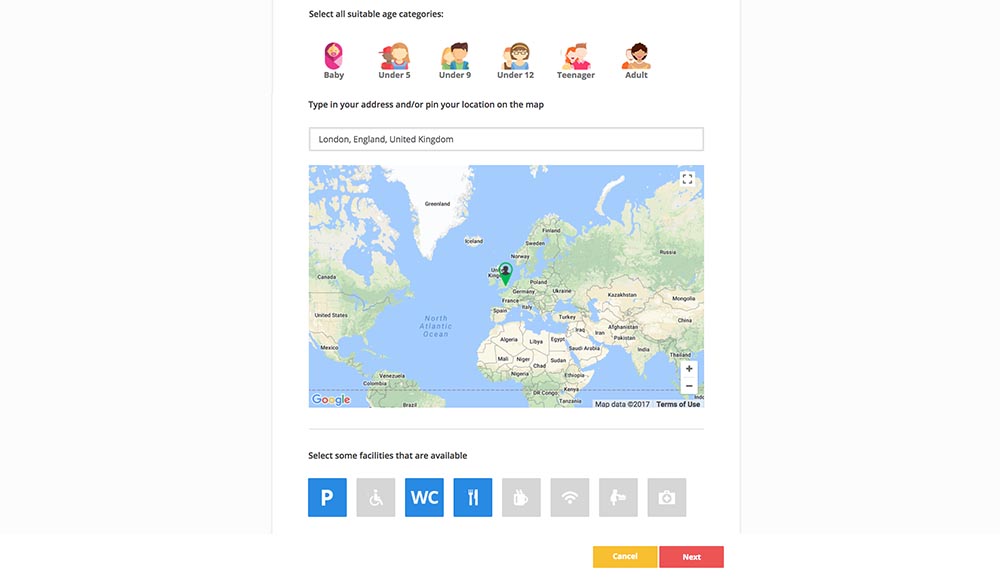Toggle the WC toilets facility
Viewport: 1000px width, 580px height.
pyautogui.click(x=424, y=497)
